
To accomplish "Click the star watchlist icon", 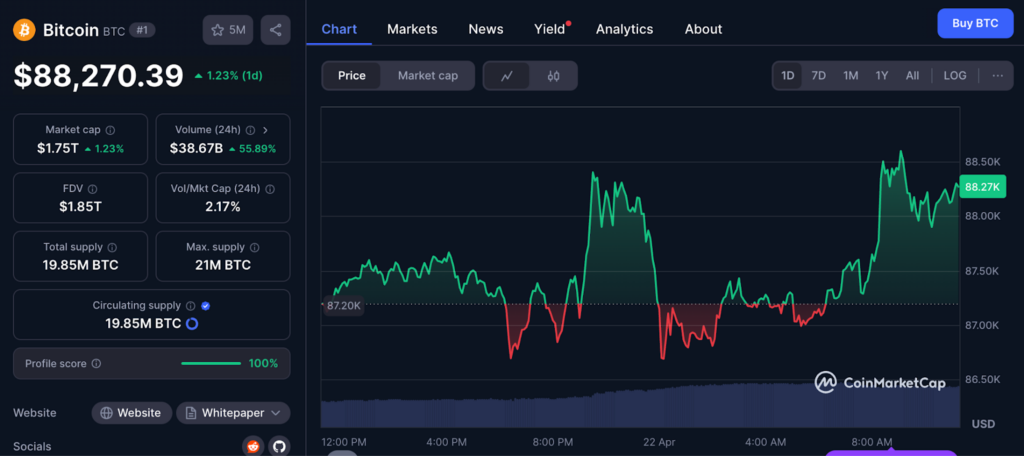I will 217,30.
